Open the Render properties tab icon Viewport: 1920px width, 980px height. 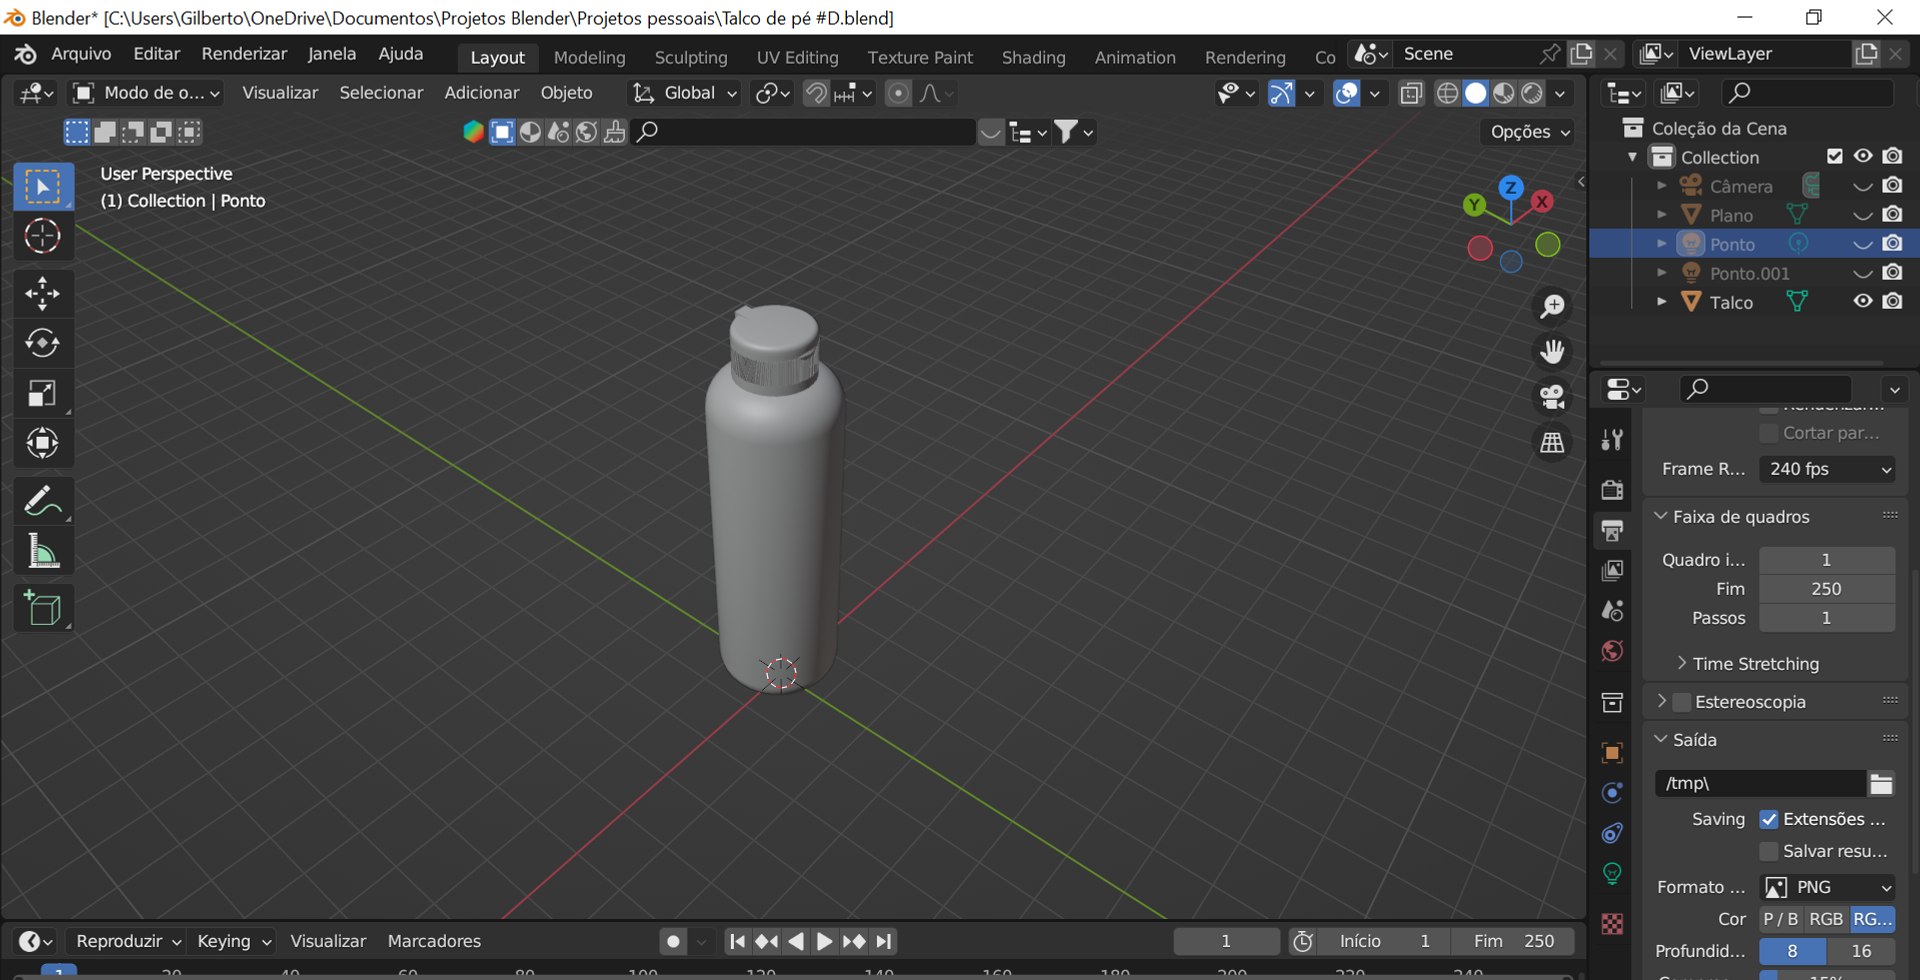coord(1612,489)
